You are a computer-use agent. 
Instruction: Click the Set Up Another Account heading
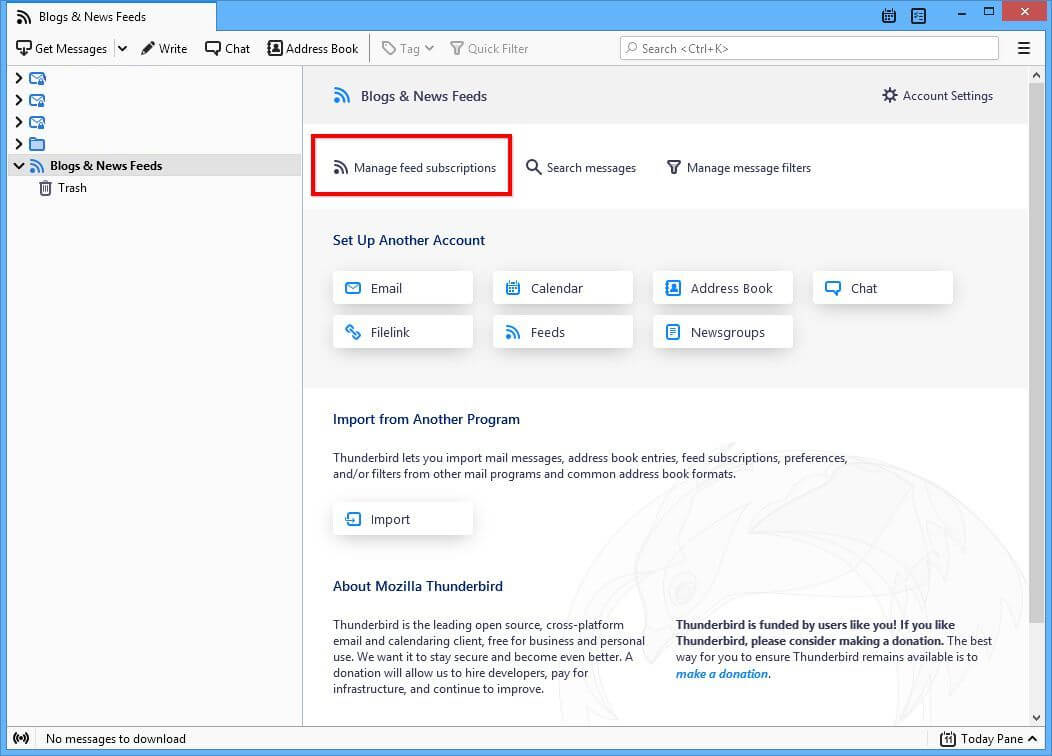(x=409, y=240)
